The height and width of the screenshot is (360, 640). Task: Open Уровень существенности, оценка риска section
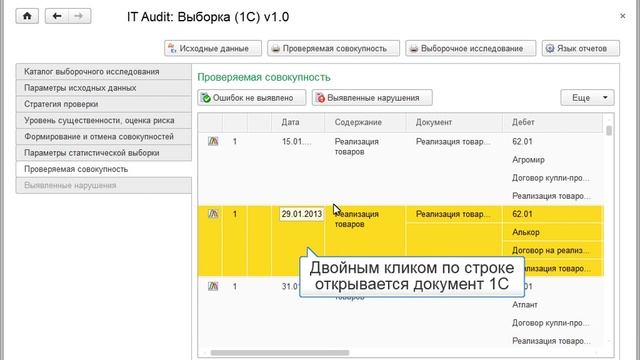[104, 120]
